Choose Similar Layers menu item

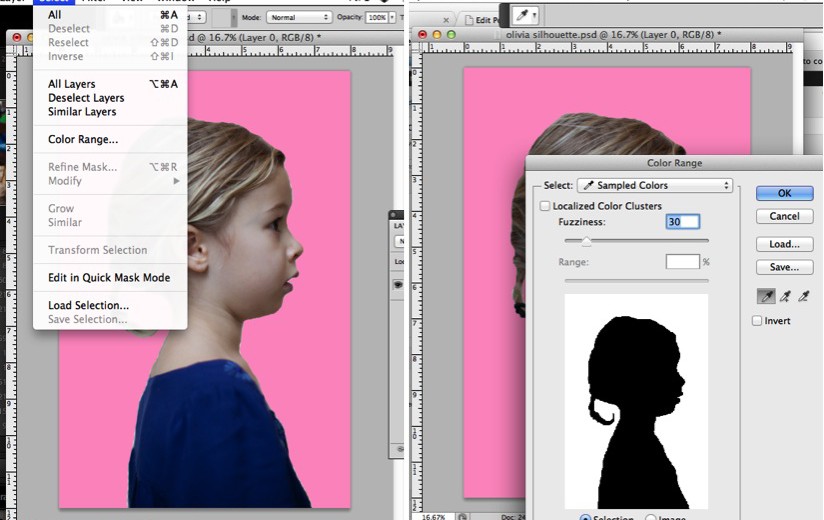pyautogui.click(x=82, y=111)
